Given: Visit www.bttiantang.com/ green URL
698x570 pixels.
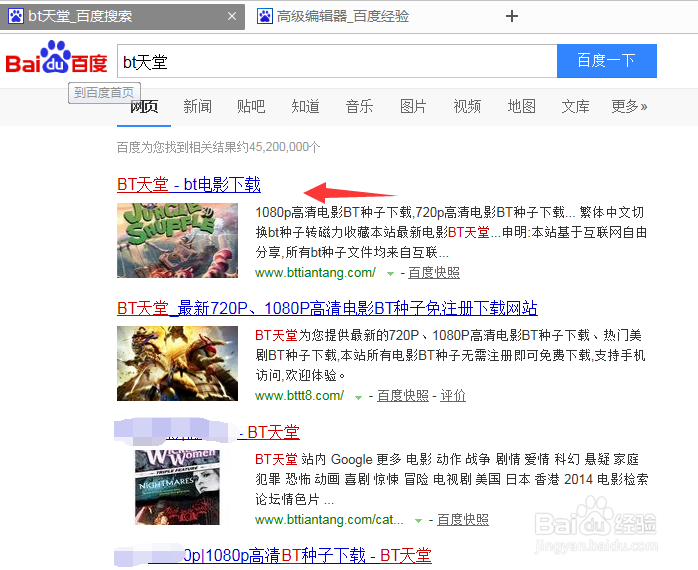Looking at the screenshot, I should click(x=315, y=273).
